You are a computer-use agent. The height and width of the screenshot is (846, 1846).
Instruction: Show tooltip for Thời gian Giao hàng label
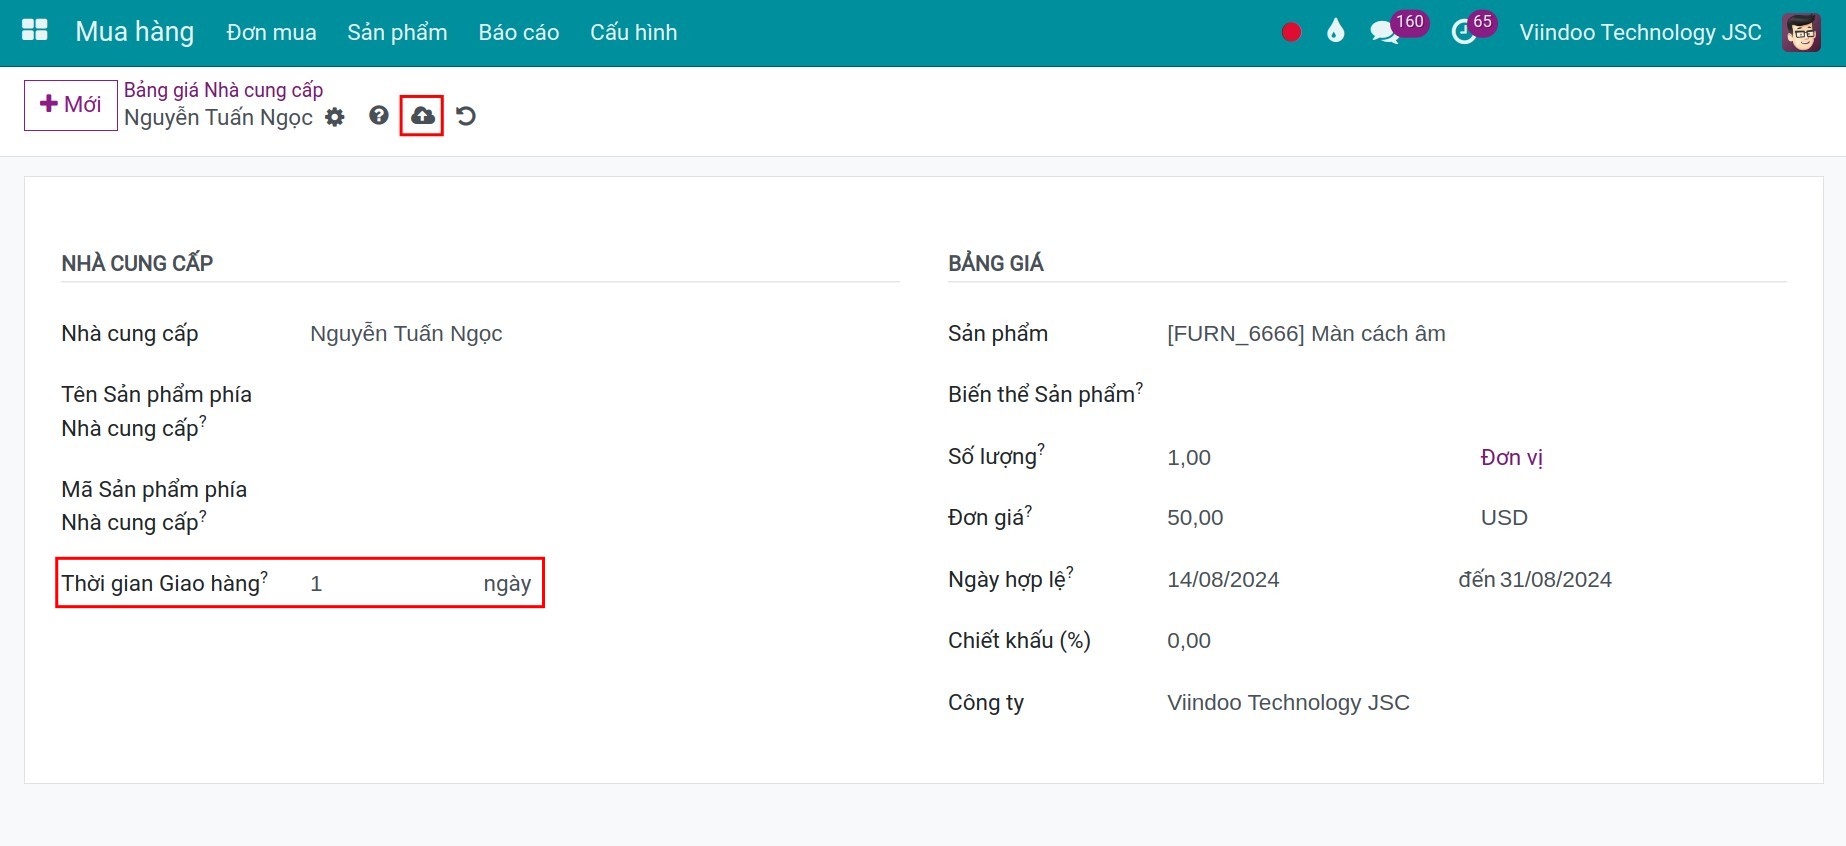click(264, 576)
